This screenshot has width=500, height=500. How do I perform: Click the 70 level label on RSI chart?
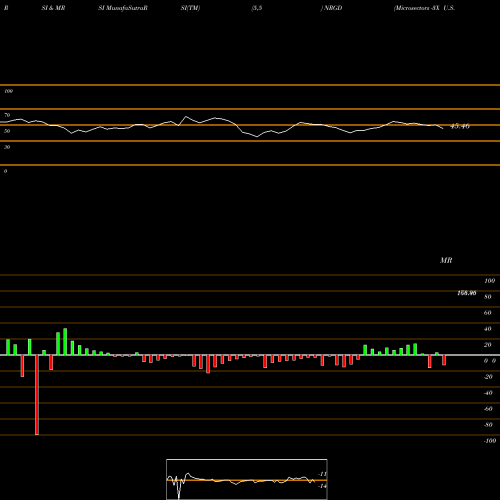[x=7, y=115]
